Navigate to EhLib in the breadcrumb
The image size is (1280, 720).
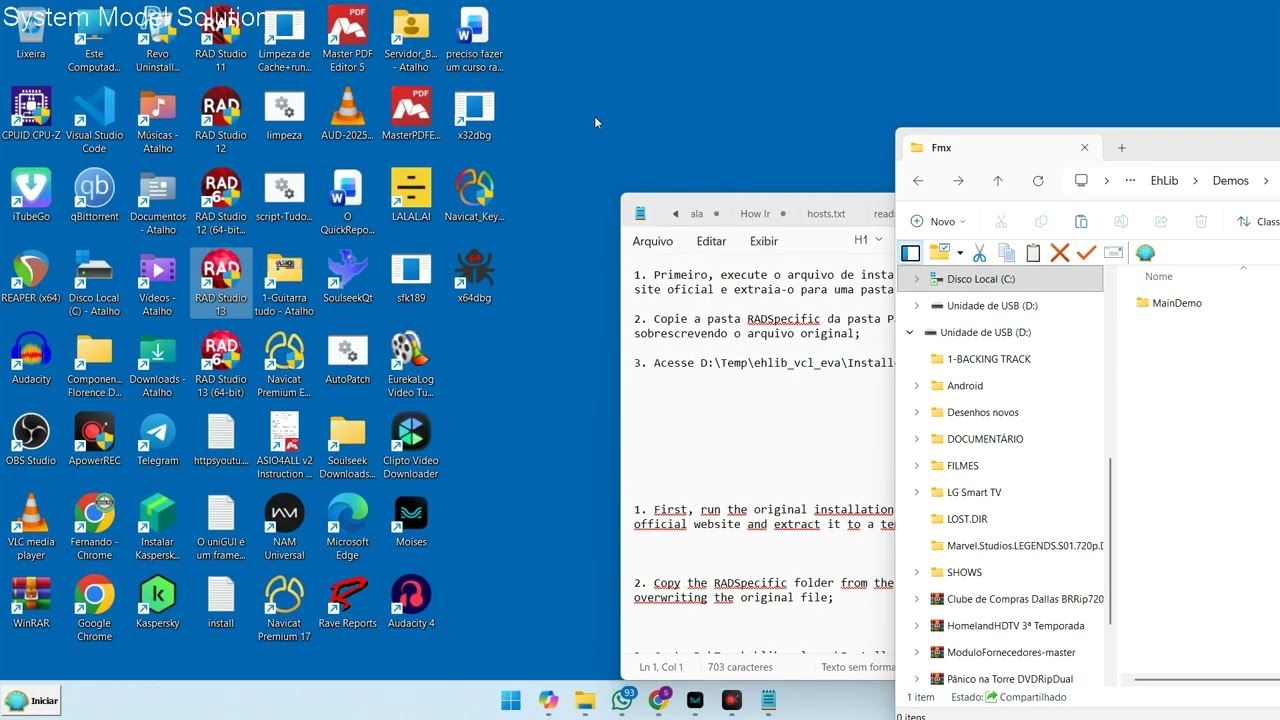click(1164, 181)
